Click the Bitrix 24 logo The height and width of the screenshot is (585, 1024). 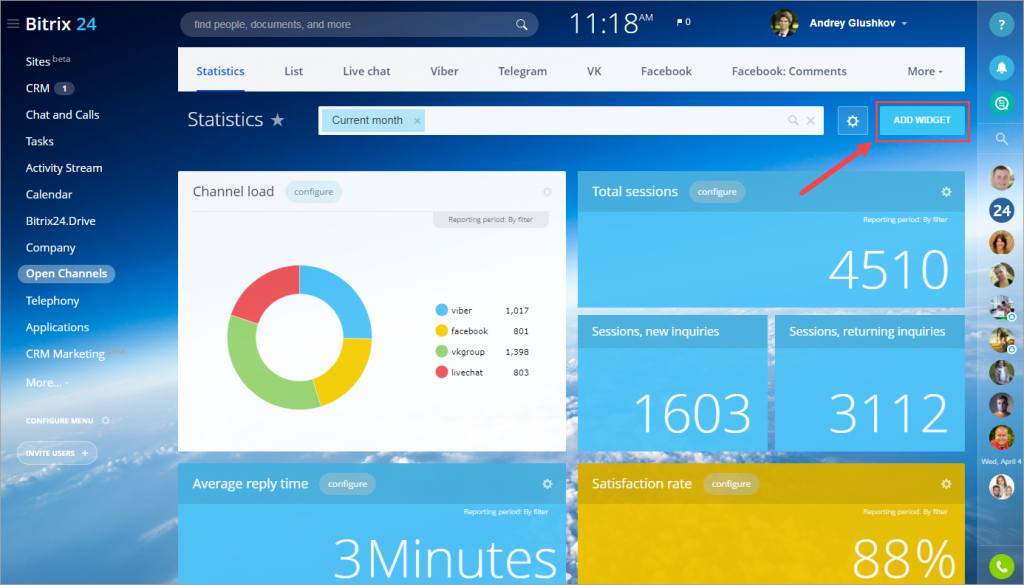61,24
